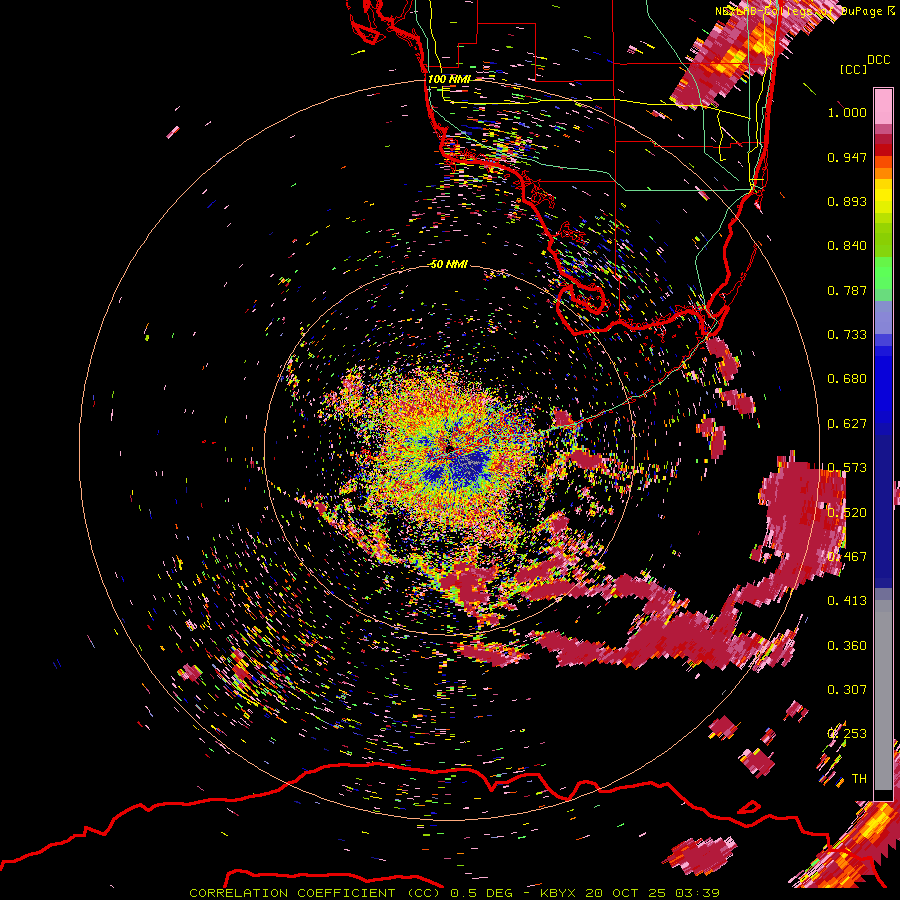Click the CORRELATION COEFFICIENT (CC) product title
The width and height of the screenshot is (900, 900).
point(315,893)
